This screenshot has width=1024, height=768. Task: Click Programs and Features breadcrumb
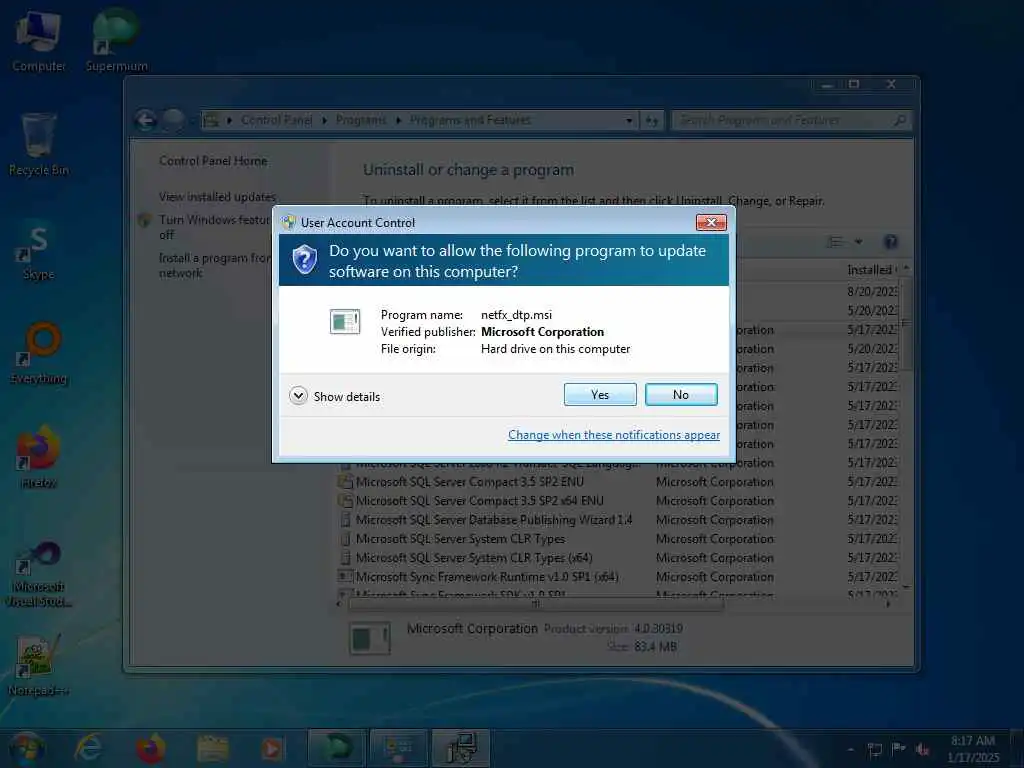tap(470, 120)
